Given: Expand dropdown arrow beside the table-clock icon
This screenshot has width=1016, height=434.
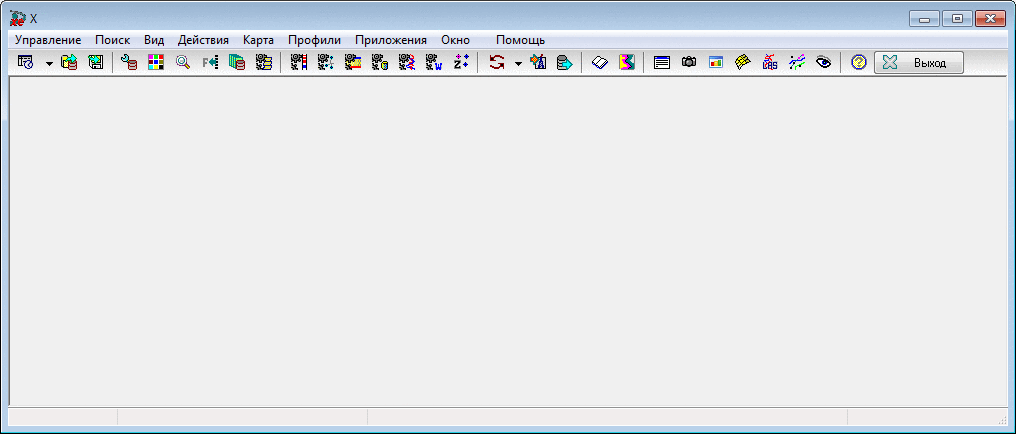Looking at the screenshot, I should point(49,63).
